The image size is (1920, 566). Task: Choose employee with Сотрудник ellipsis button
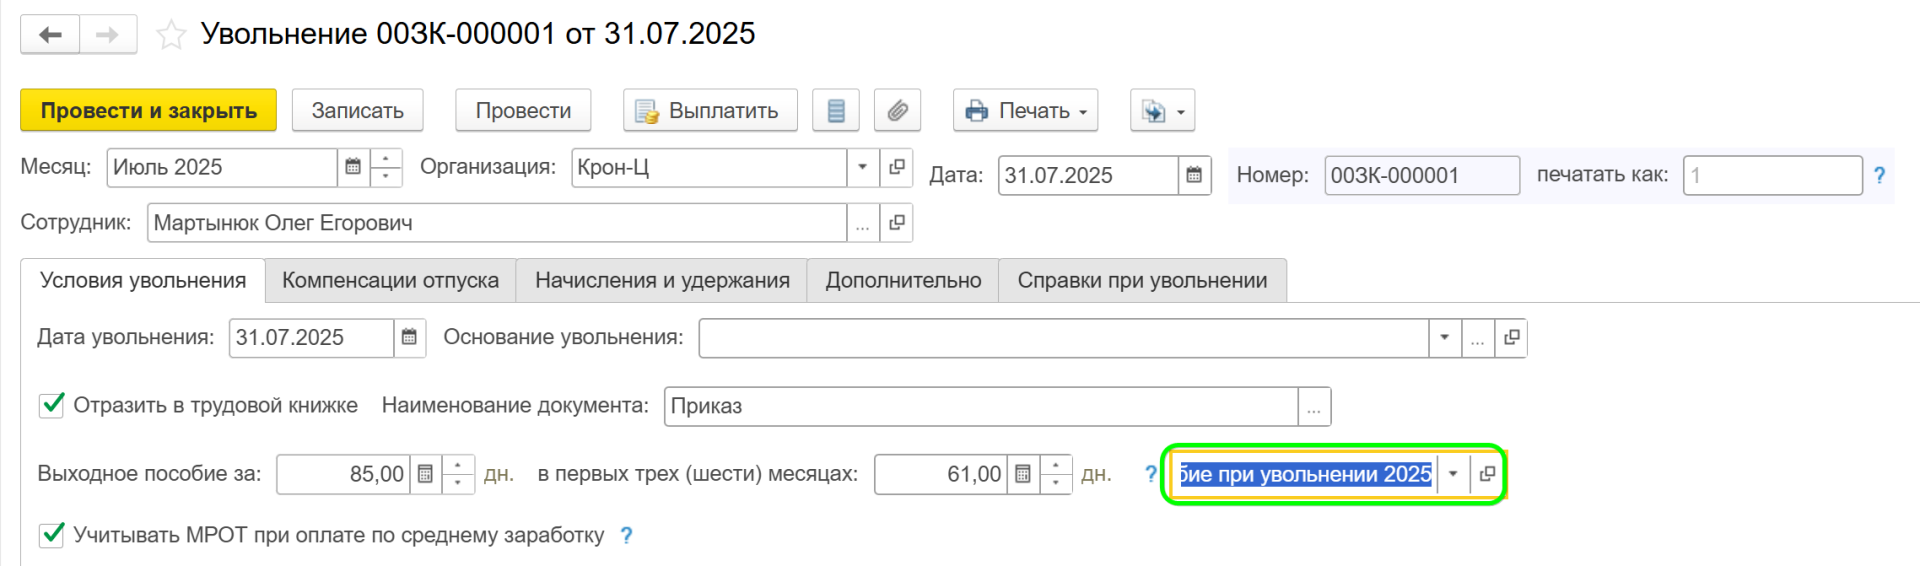(x=863, y=223)
